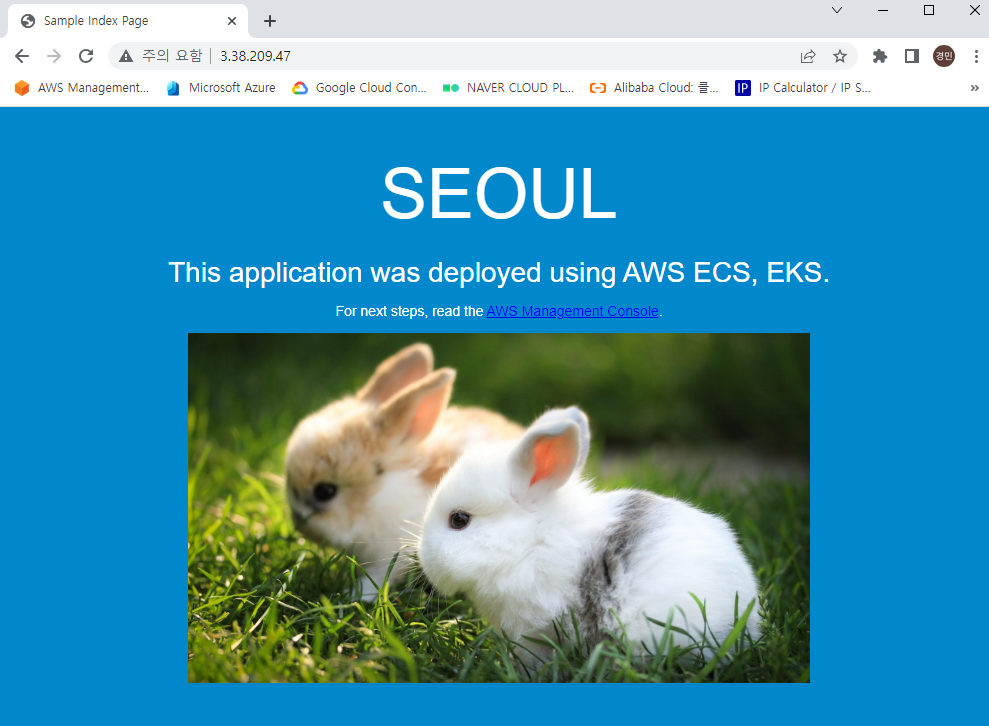This screenshot has width=989, height=726.
Task: Open the AWS Management bookmark
Action: [82, 88]
